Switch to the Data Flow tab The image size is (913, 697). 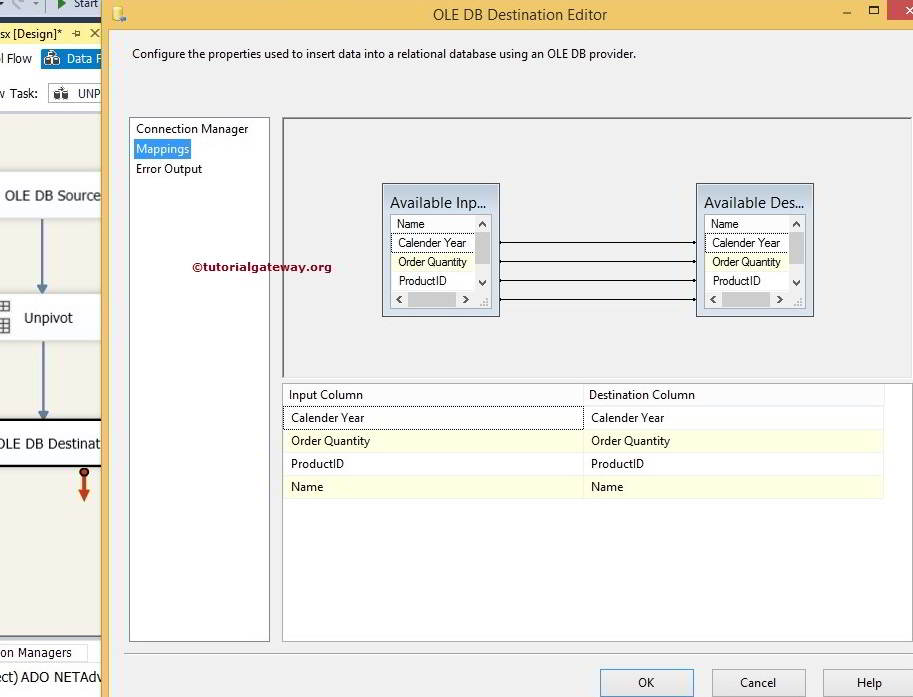[72, 59]
